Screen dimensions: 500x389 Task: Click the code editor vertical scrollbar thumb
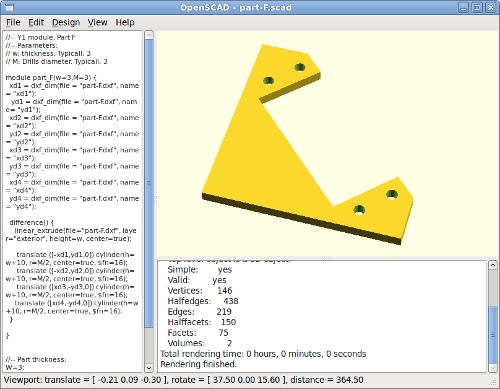click(149, 183)
